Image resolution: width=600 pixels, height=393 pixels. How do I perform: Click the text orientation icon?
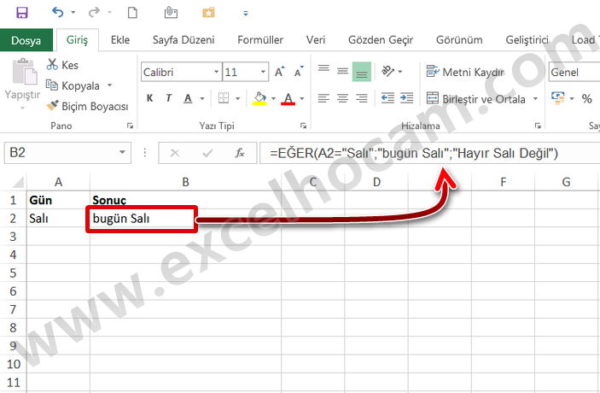[x=388, y=71]
